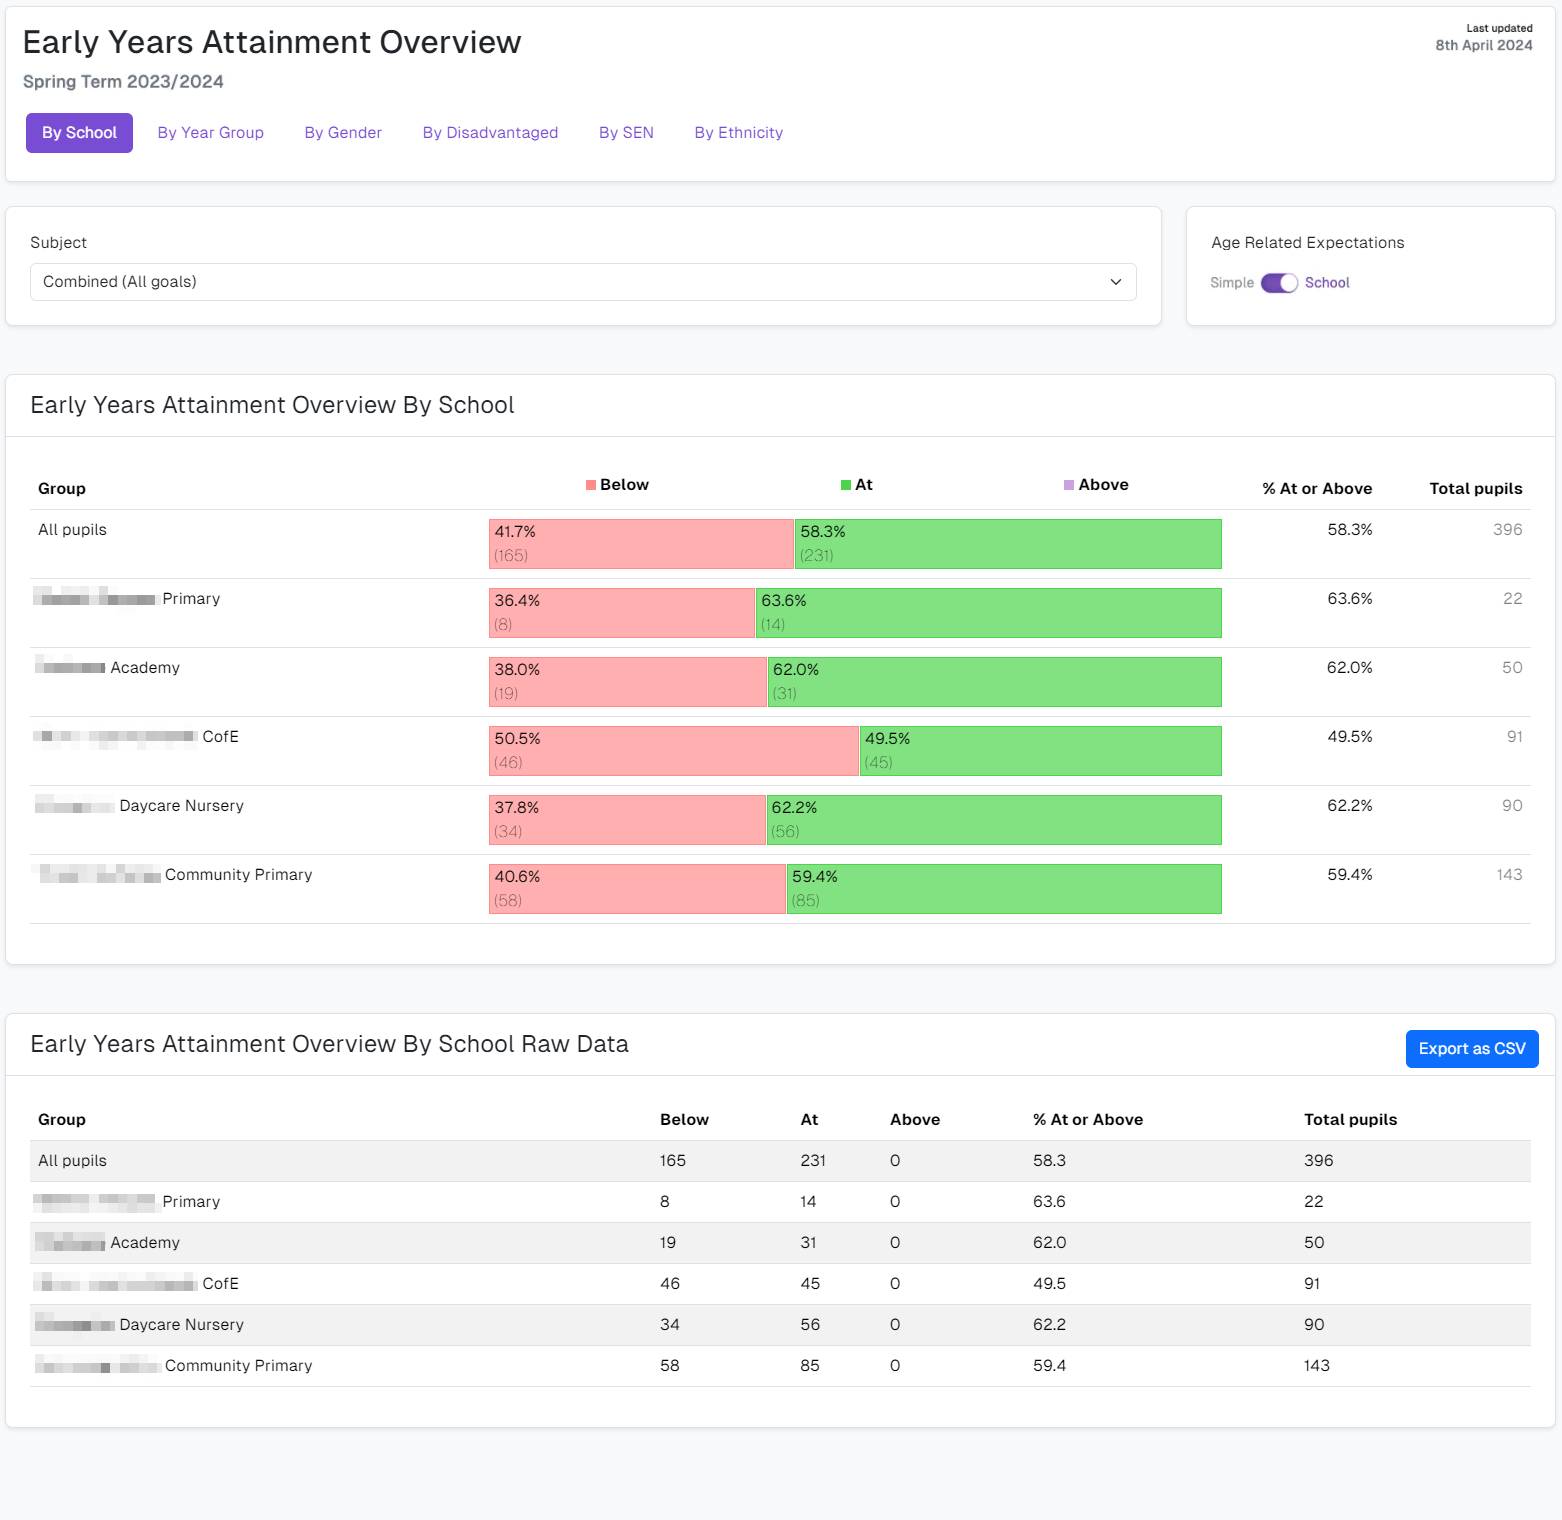Open the Subject dropdown
Screen dimensions: 1562x1520
coord(583,282)
